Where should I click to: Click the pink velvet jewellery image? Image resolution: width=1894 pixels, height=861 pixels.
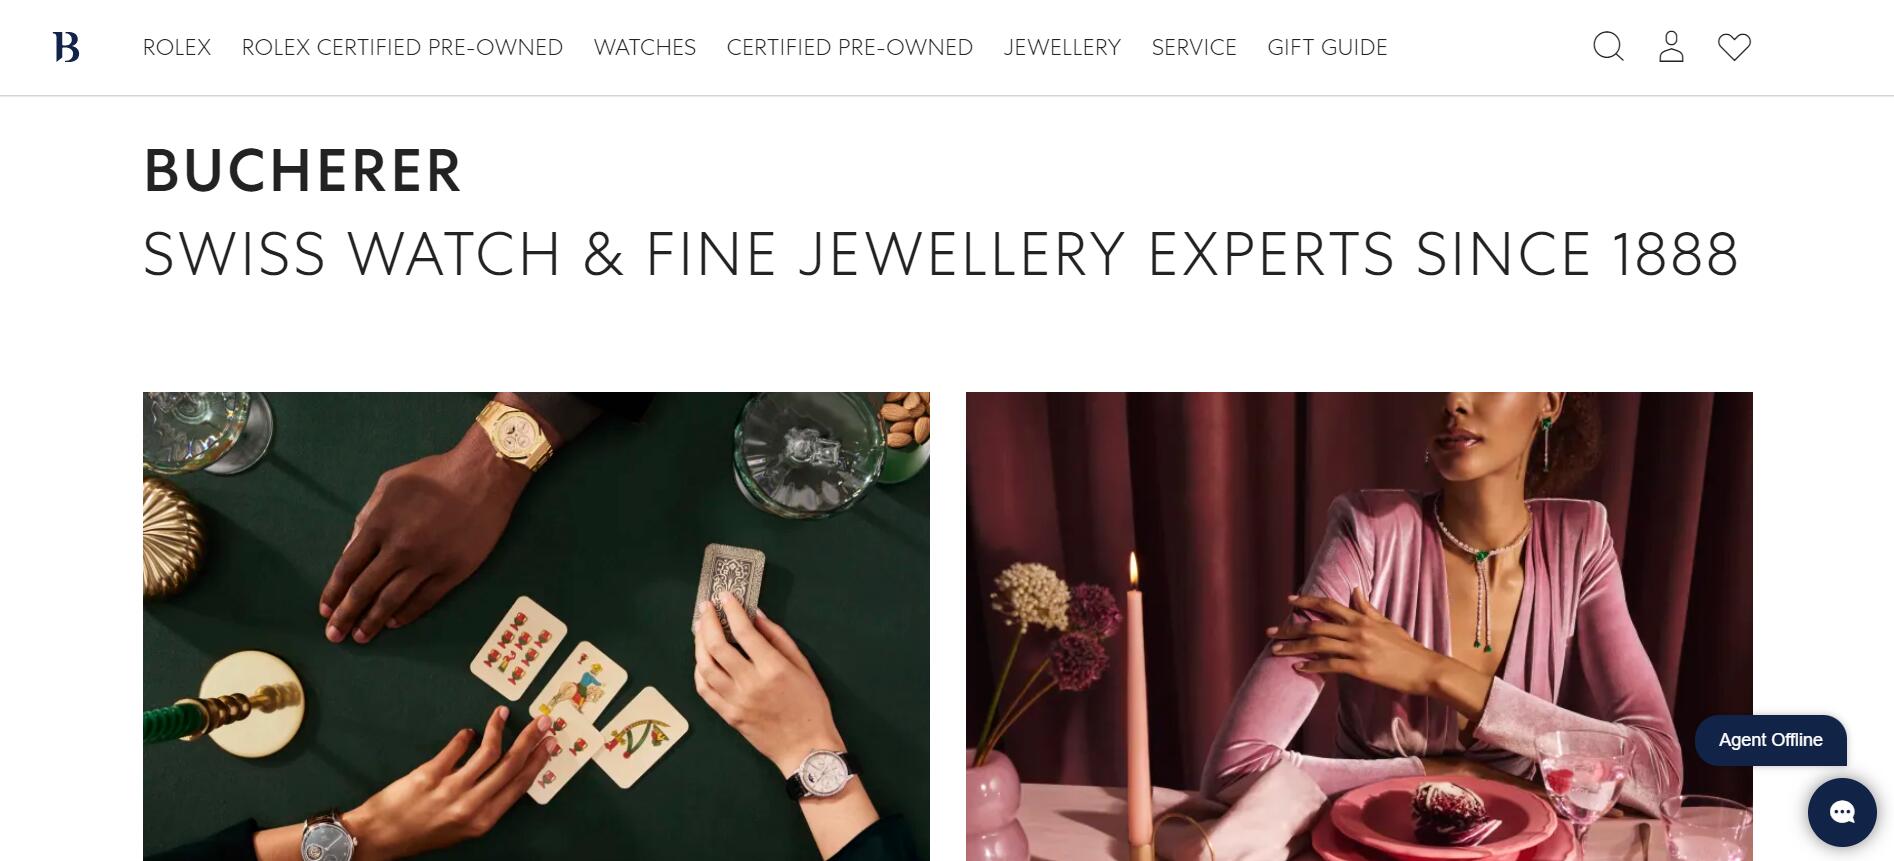(x=1359, y=626)
